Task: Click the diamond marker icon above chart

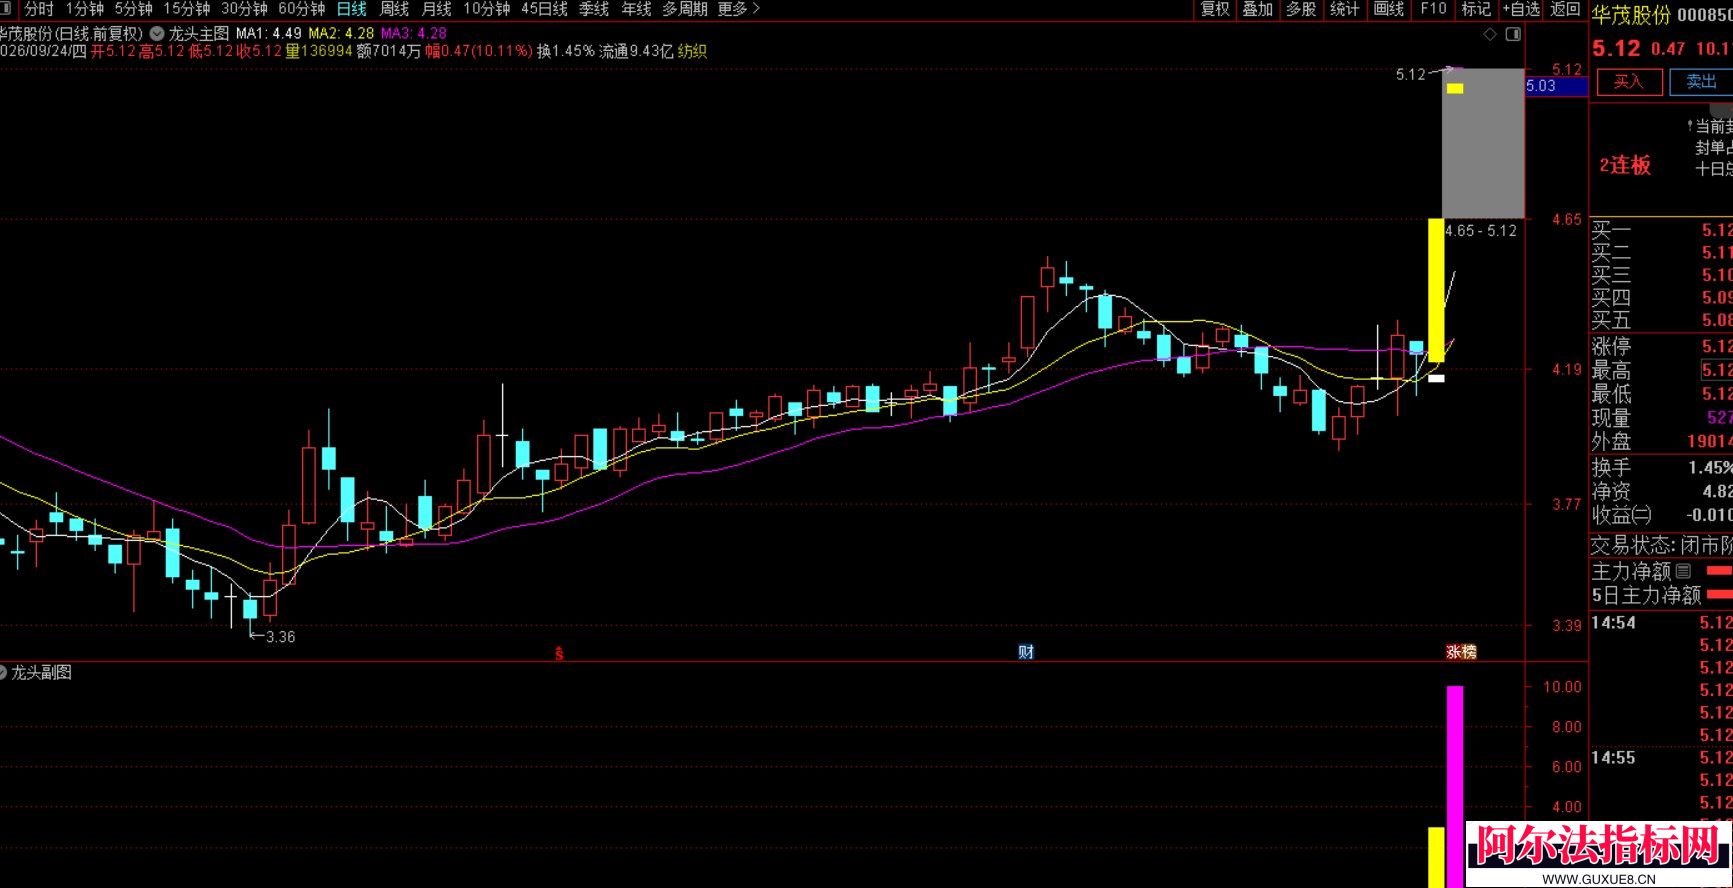Action: [x=1490, y=34]
